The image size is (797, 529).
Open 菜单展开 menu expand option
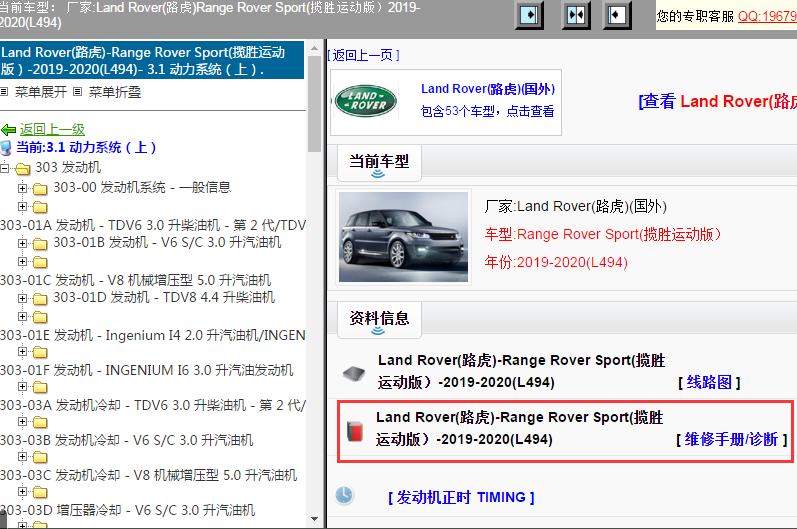click(x=41, y=92)
